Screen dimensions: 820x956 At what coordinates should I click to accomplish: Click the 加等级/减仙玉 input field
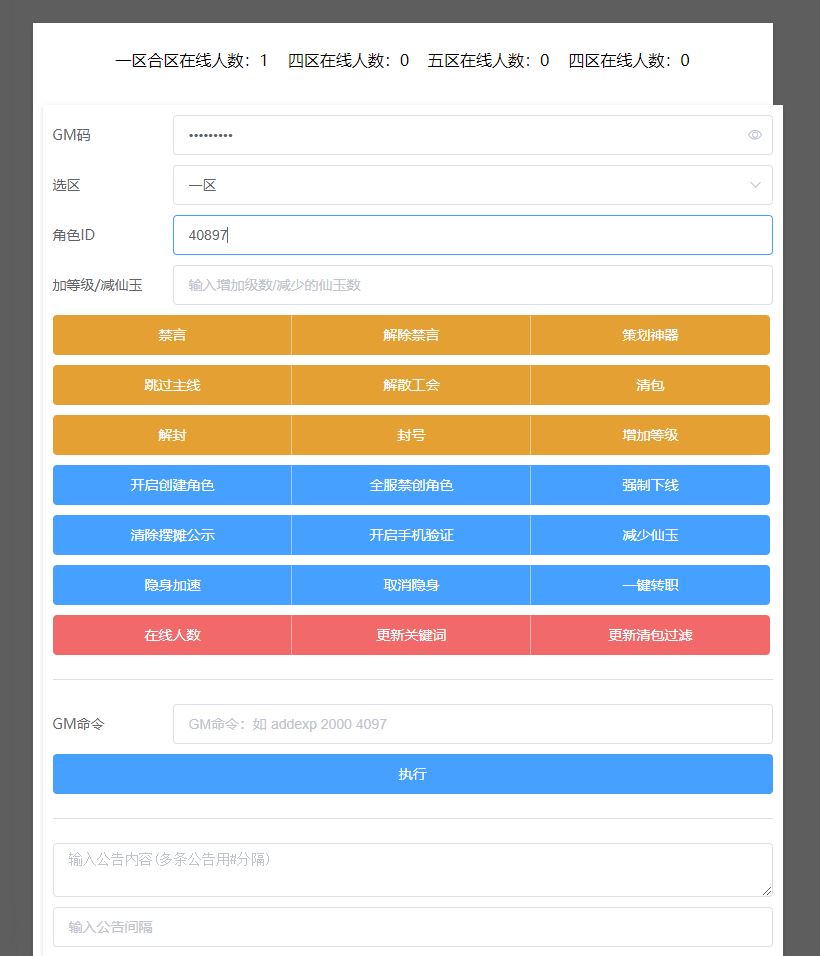pos(472,285)
